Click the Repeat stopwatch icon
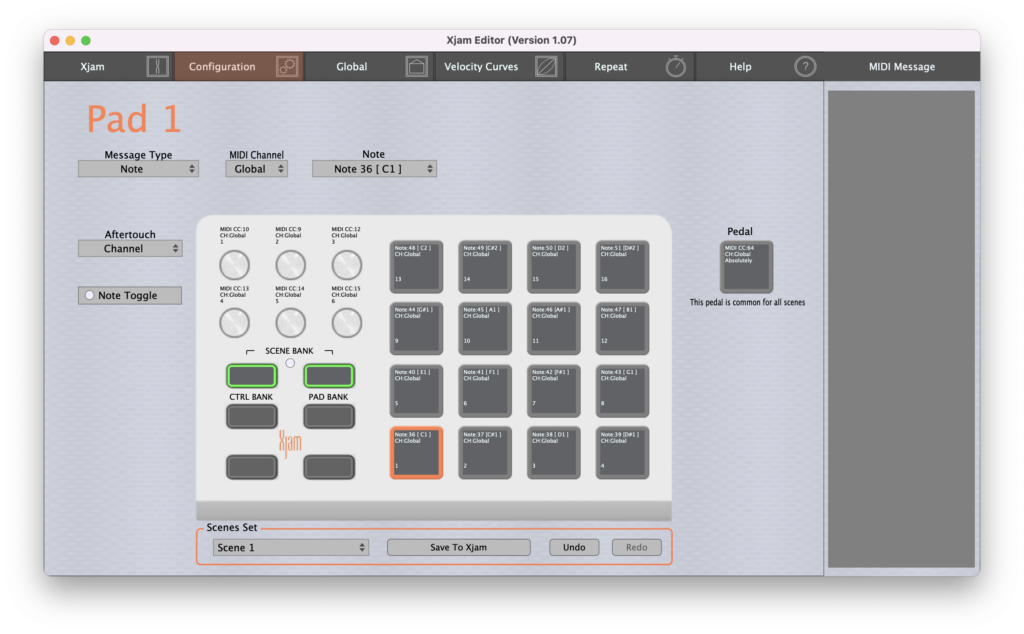The width and height of the screenshot is (1024, 634). click(676, 67)
